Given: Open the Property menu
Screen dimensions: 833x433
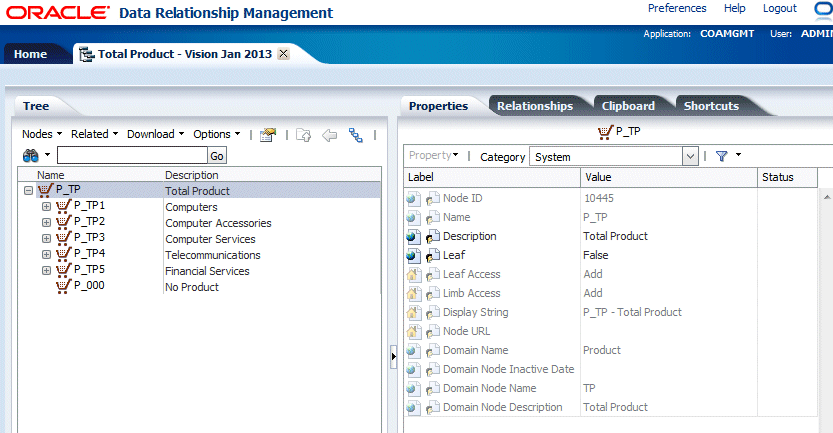Looking at the screenshot, I should pyautogui.click(x=434, y=155).
